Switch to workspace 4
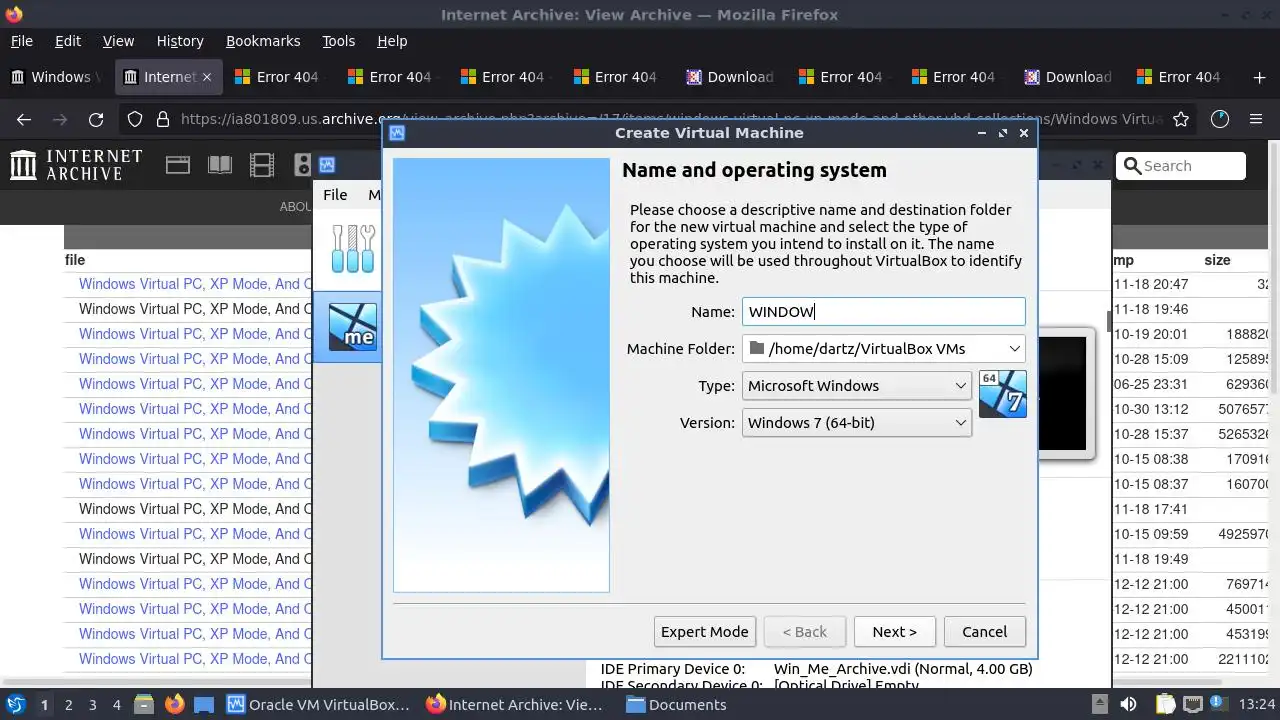This screenshot has width=1280, height=720. click(116, 704)
